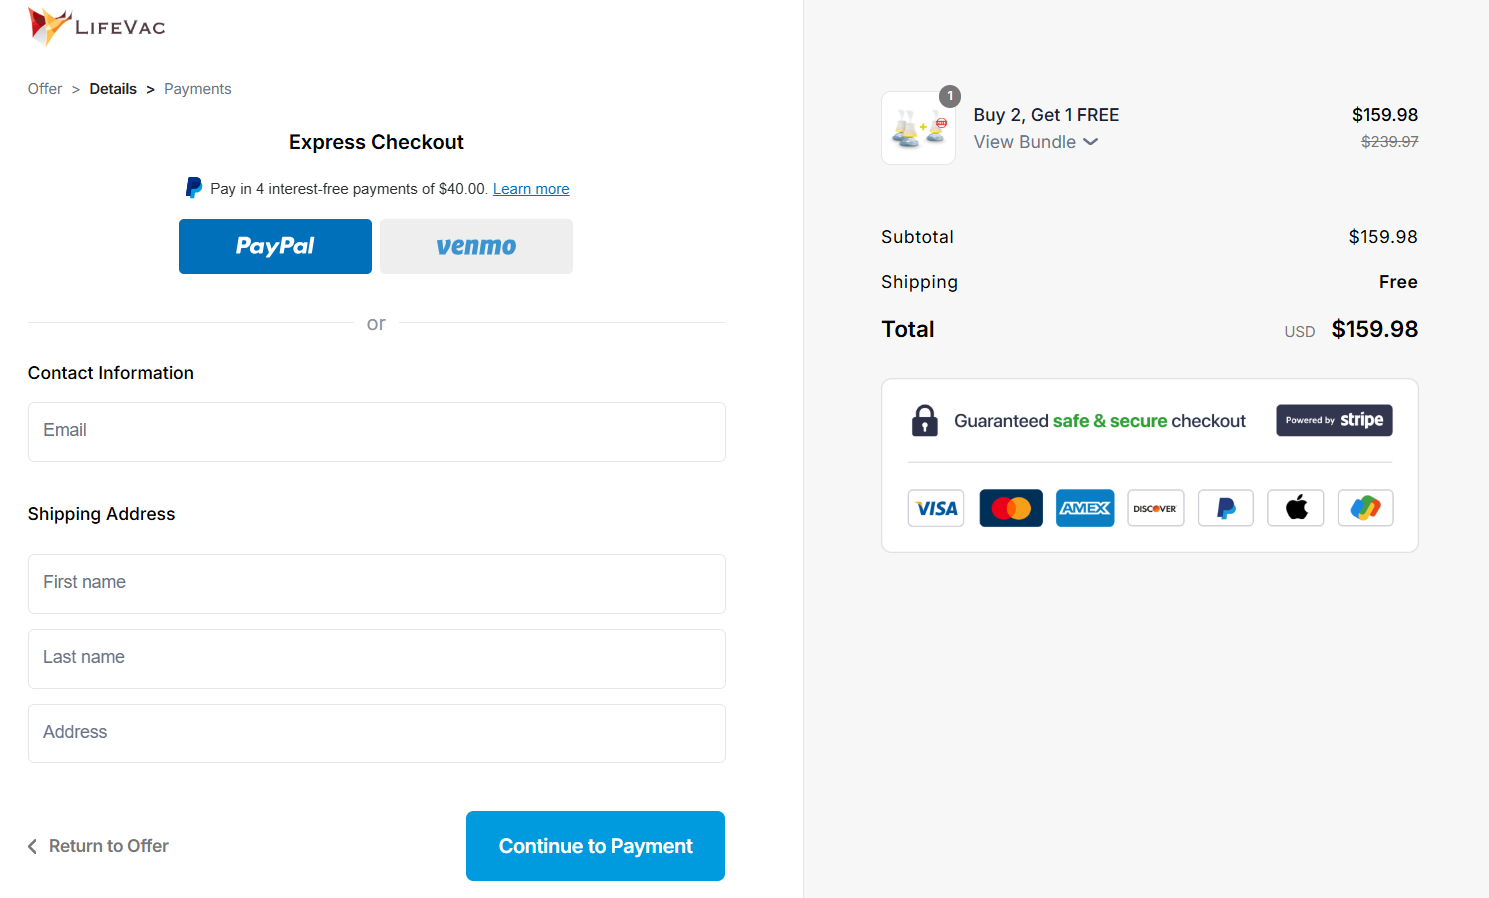The height and width of the screenshot is (898, 1489).
Task: Choose Venmo express checkout
Action: pos(476,246)
